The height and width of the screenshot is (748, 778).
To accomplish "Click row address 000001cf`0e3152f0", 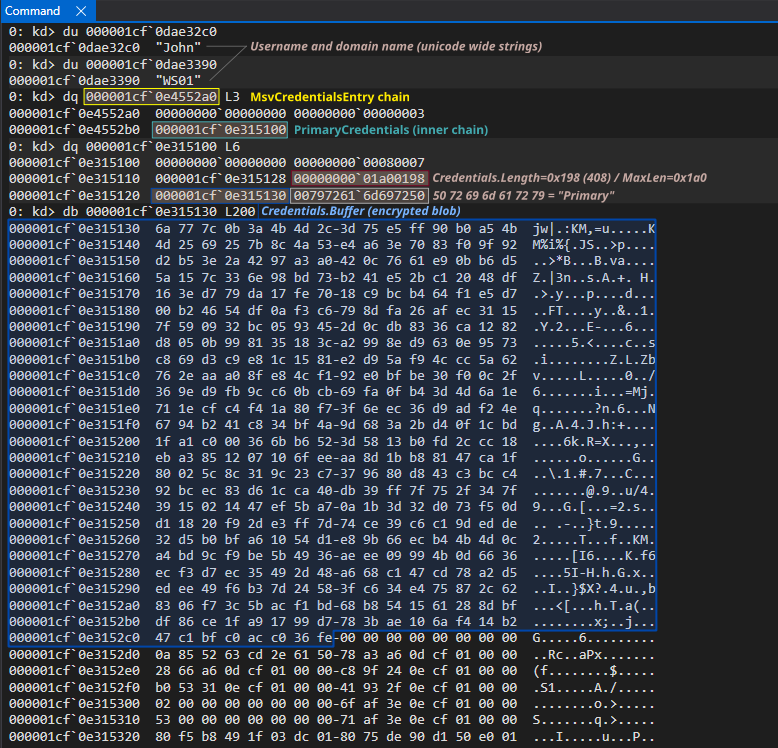I will (x=74, y=687).
